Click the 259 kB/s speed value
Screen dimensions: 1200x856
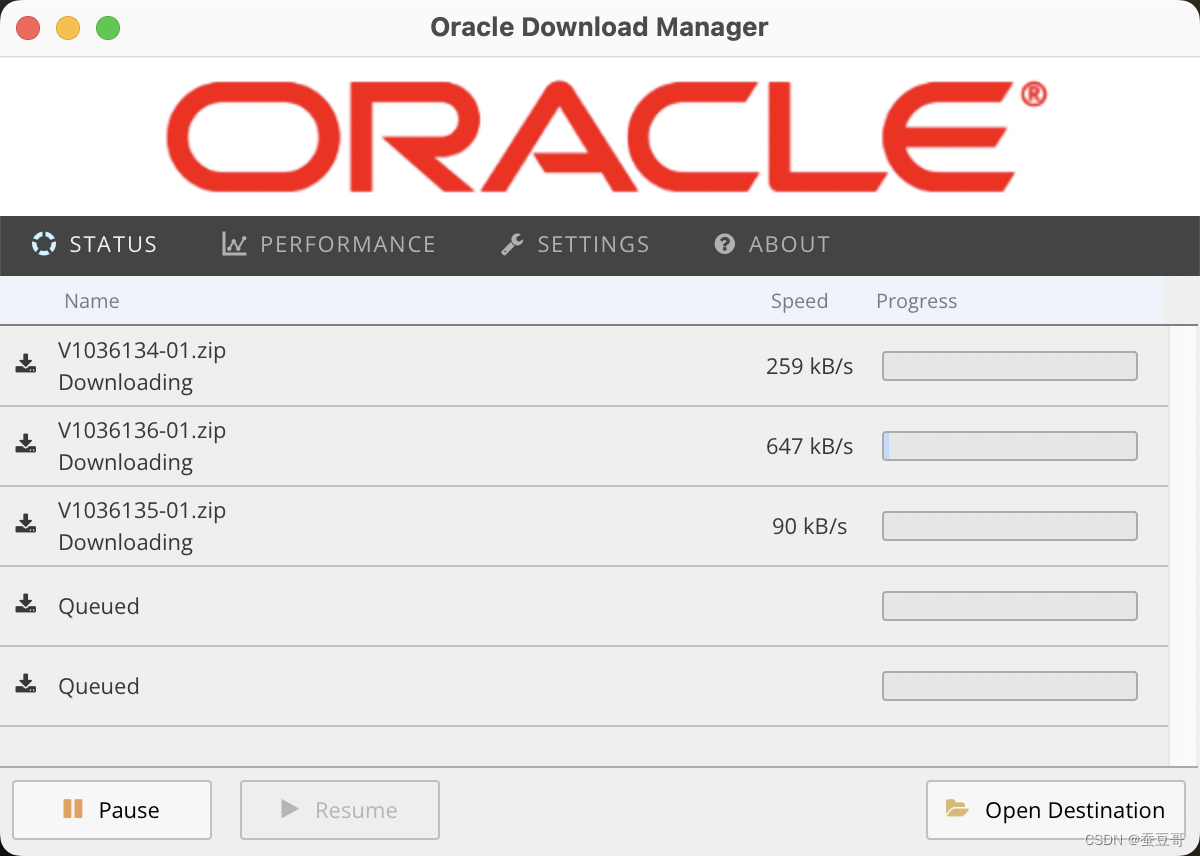810,366
